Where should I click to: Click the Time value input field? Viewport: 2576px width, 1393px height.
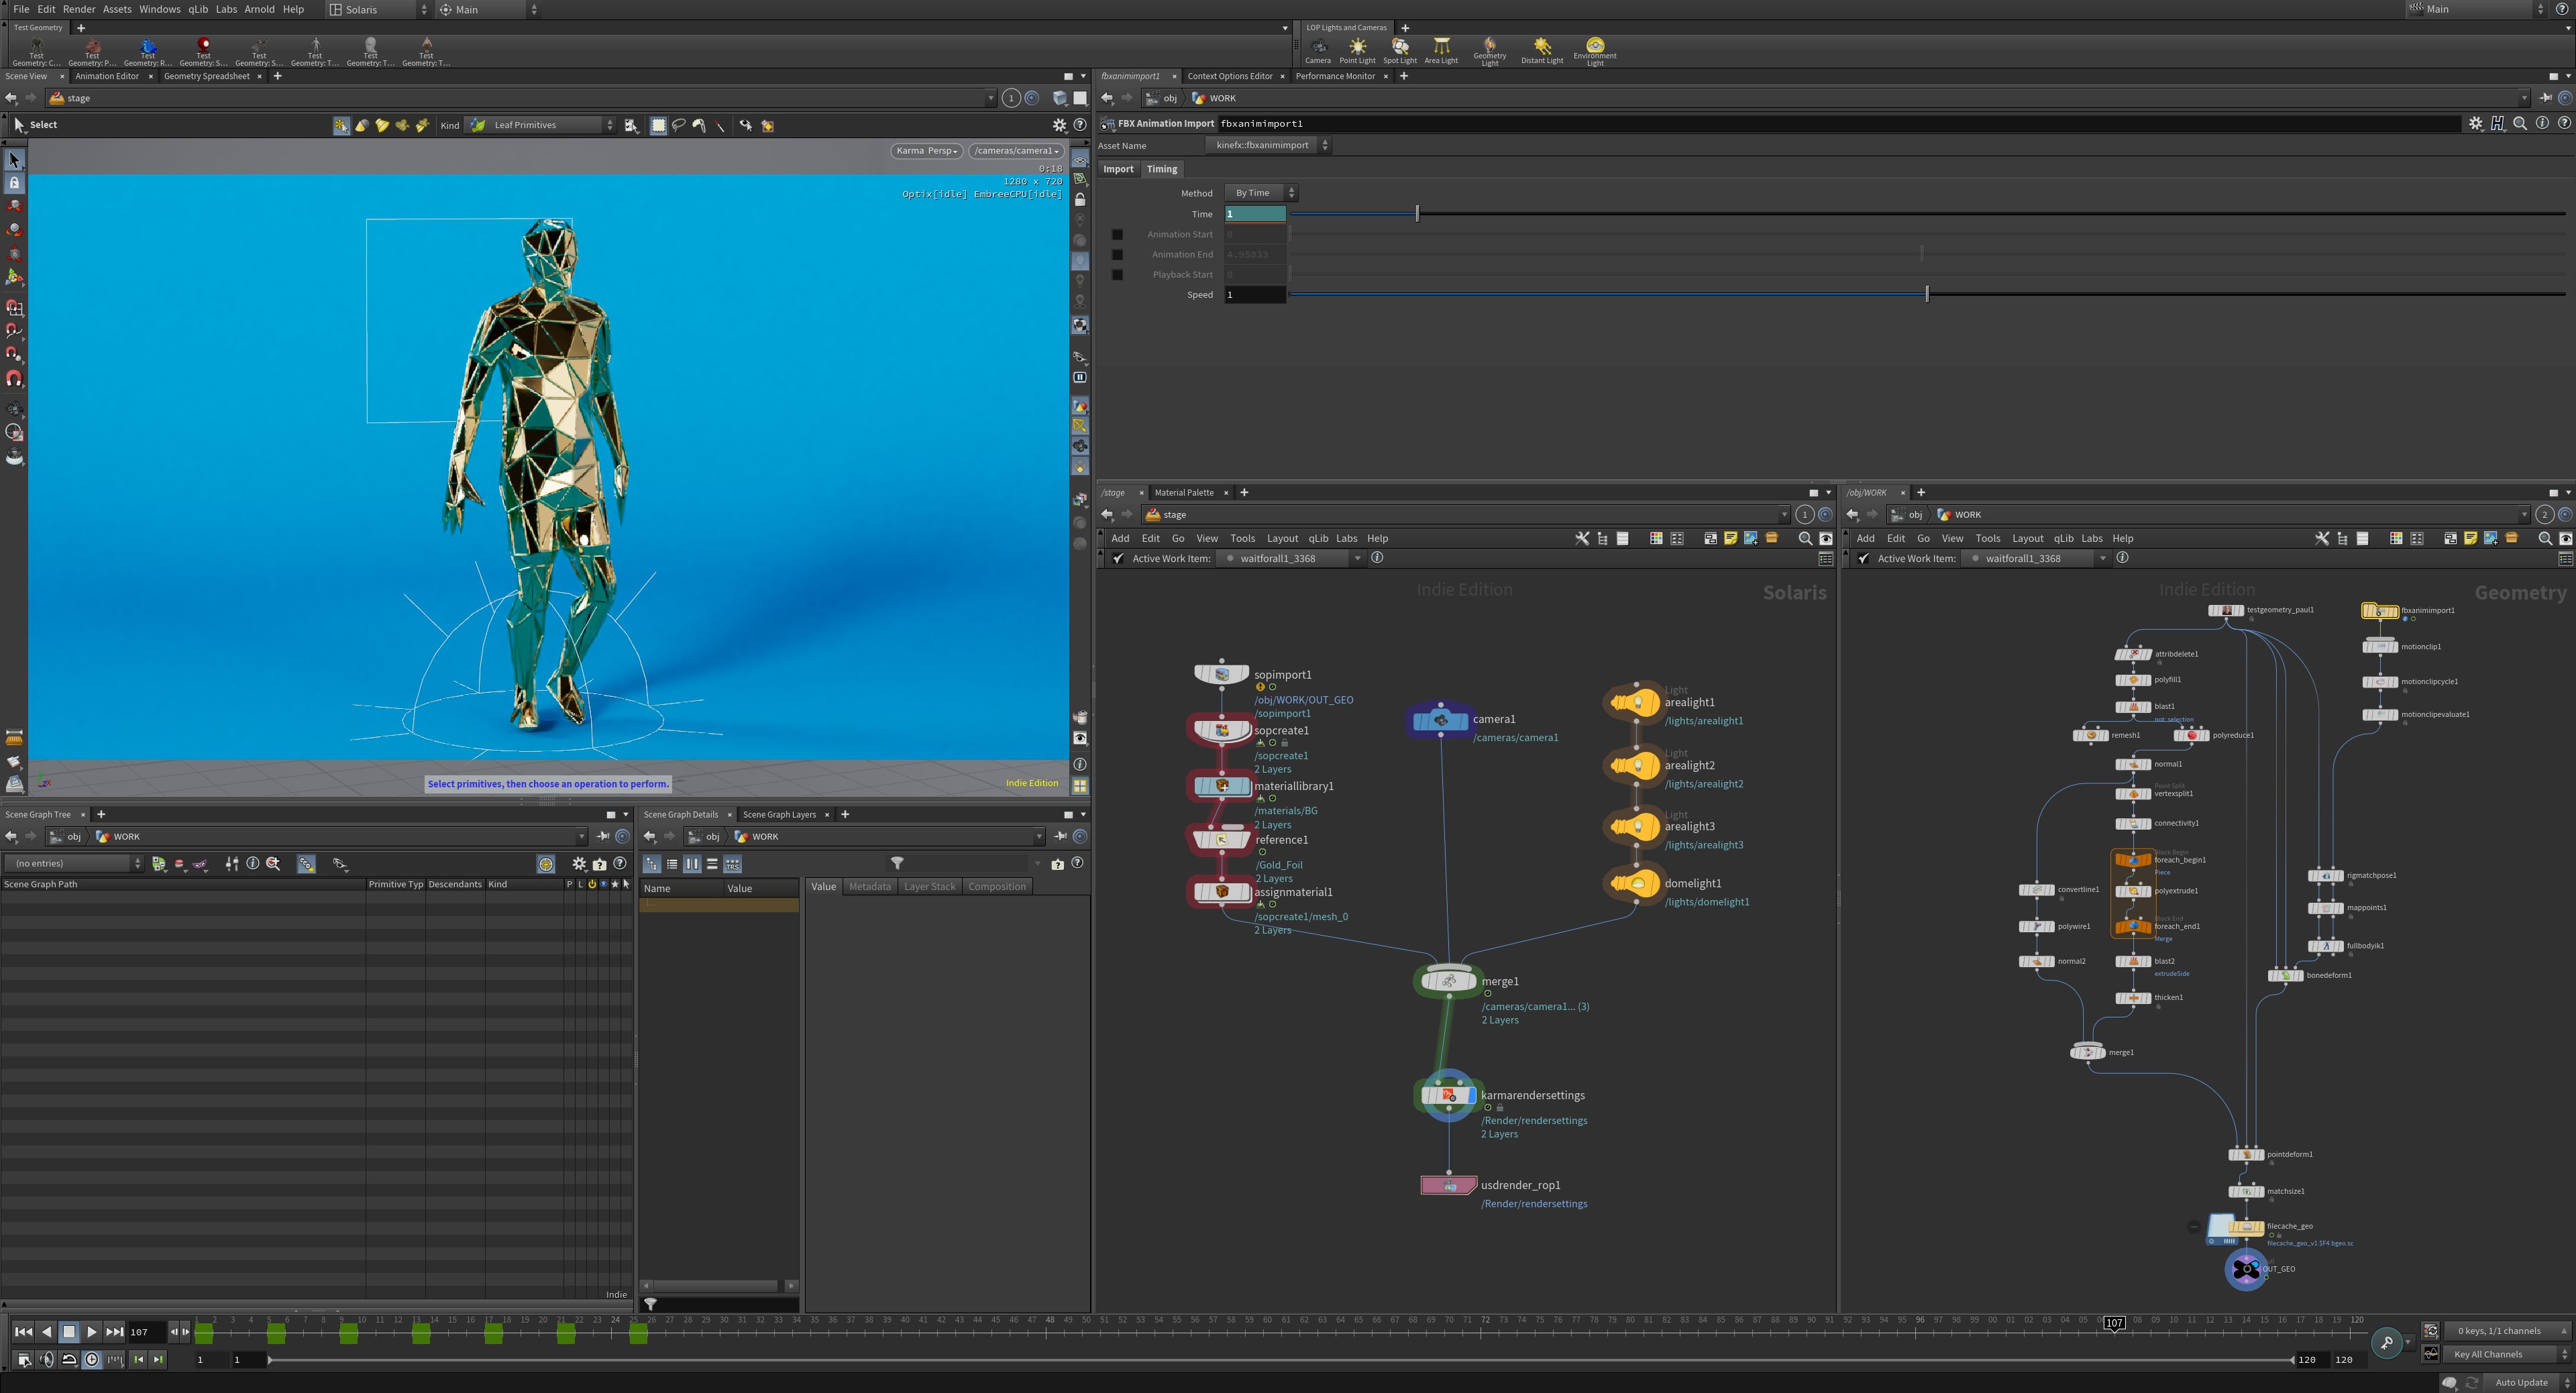[x=1255, y=214]
